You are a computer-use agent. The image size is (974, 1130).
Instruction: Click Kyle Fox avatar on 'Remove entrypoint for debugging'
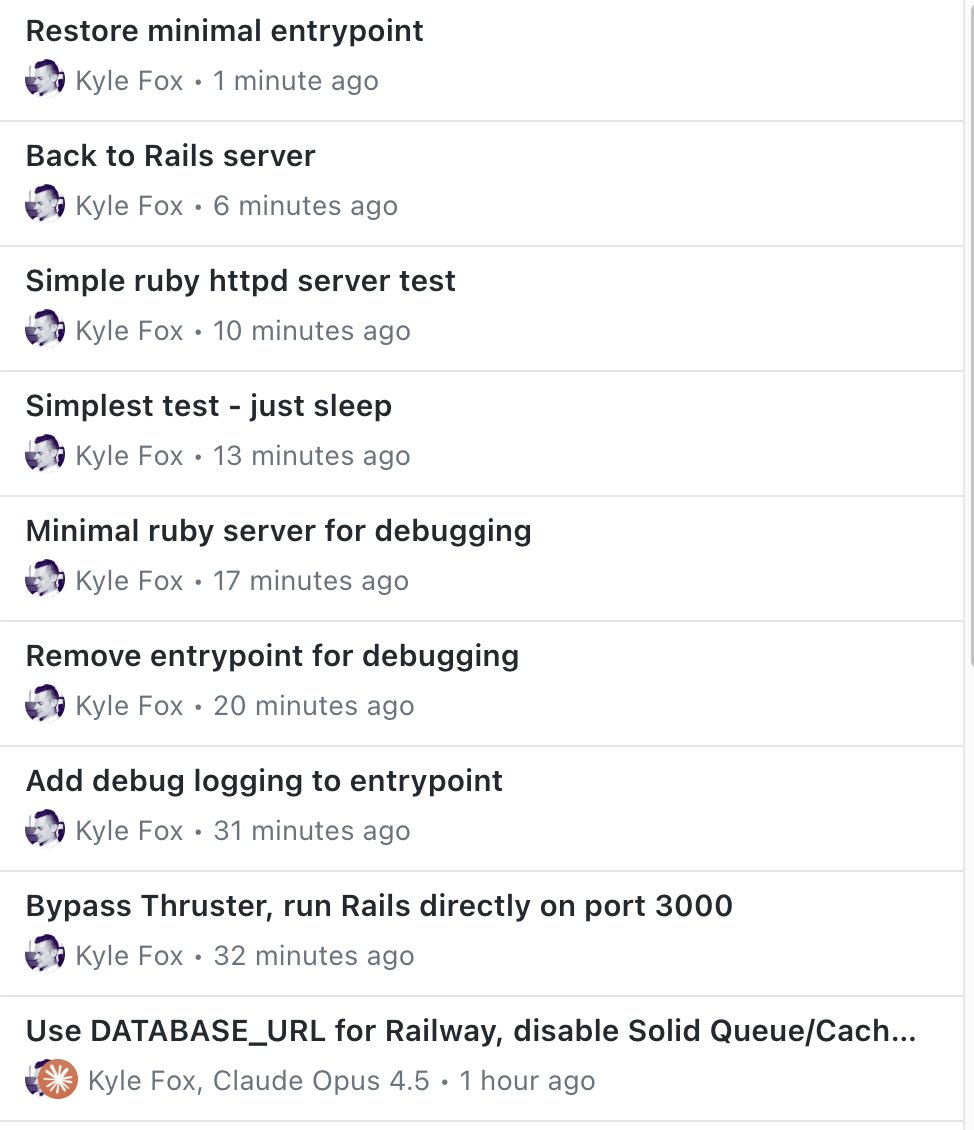pos(45,703)
